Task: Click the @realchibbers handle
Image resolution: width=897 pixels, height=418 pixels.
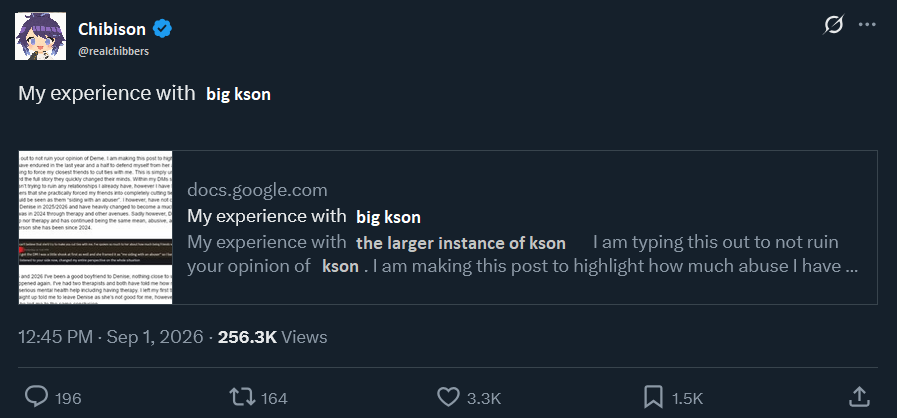Action: pos(113,51)
